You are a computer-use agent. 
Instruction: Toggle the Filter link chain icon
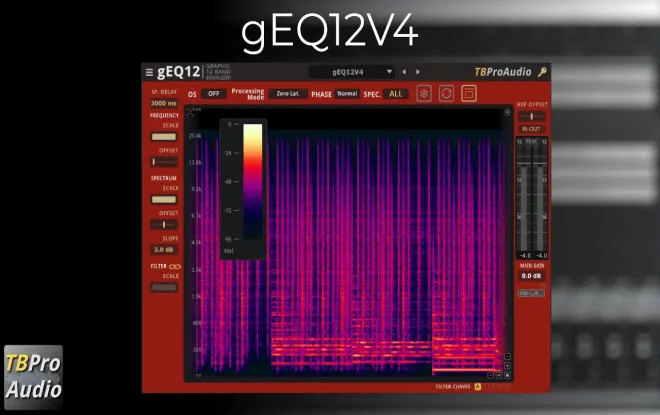point(175,266)
